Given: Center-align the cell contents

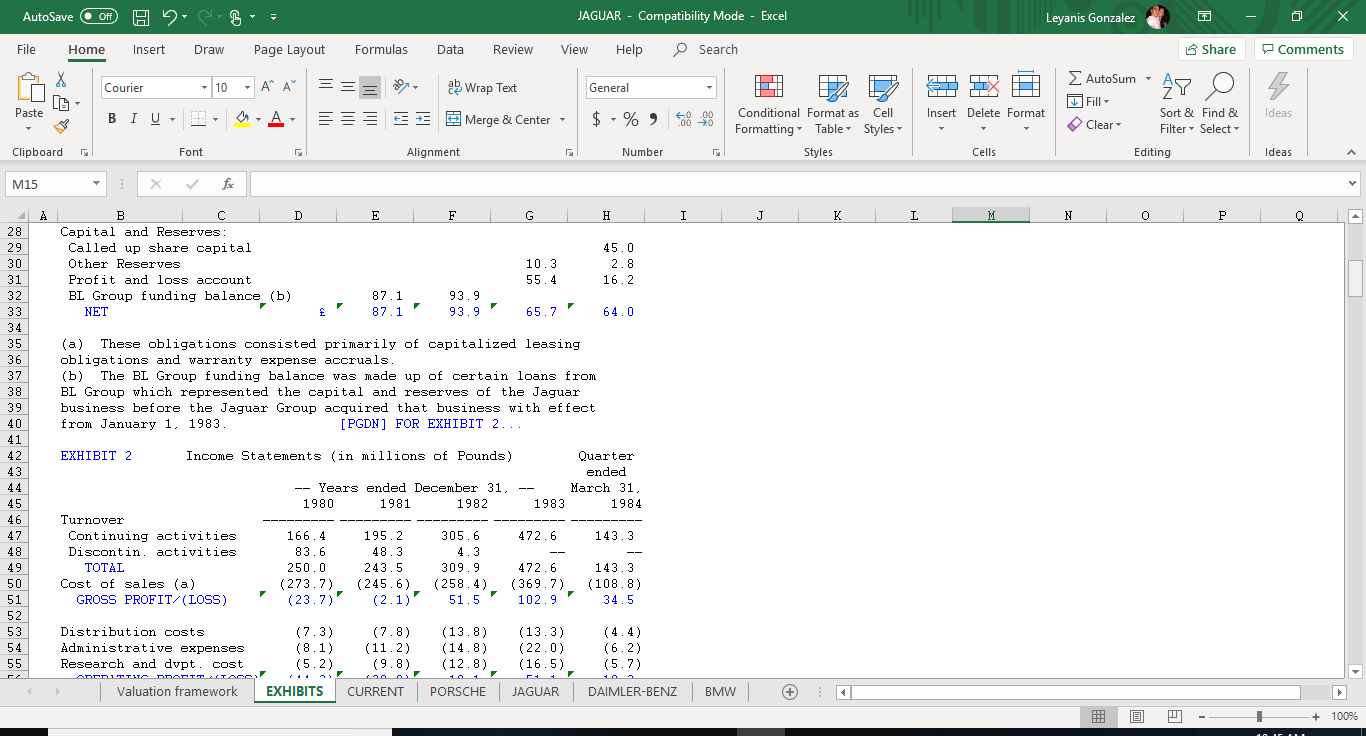Looking at the screenshot, I should pyautogui.click(x=348, y=119).
